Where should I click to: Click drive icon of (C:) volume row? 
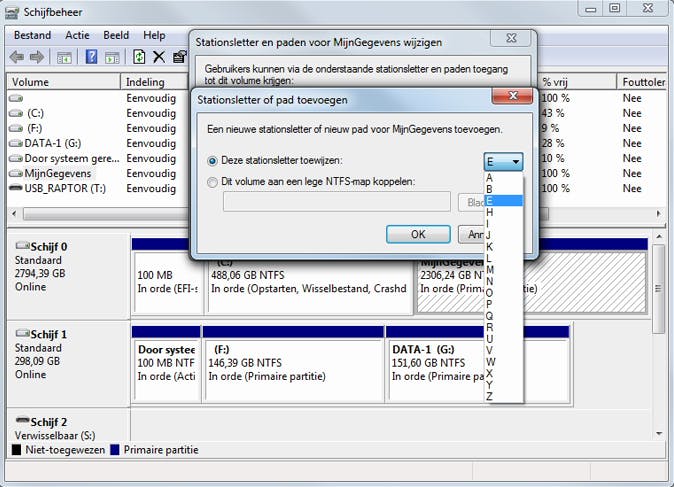pos(16,113)
